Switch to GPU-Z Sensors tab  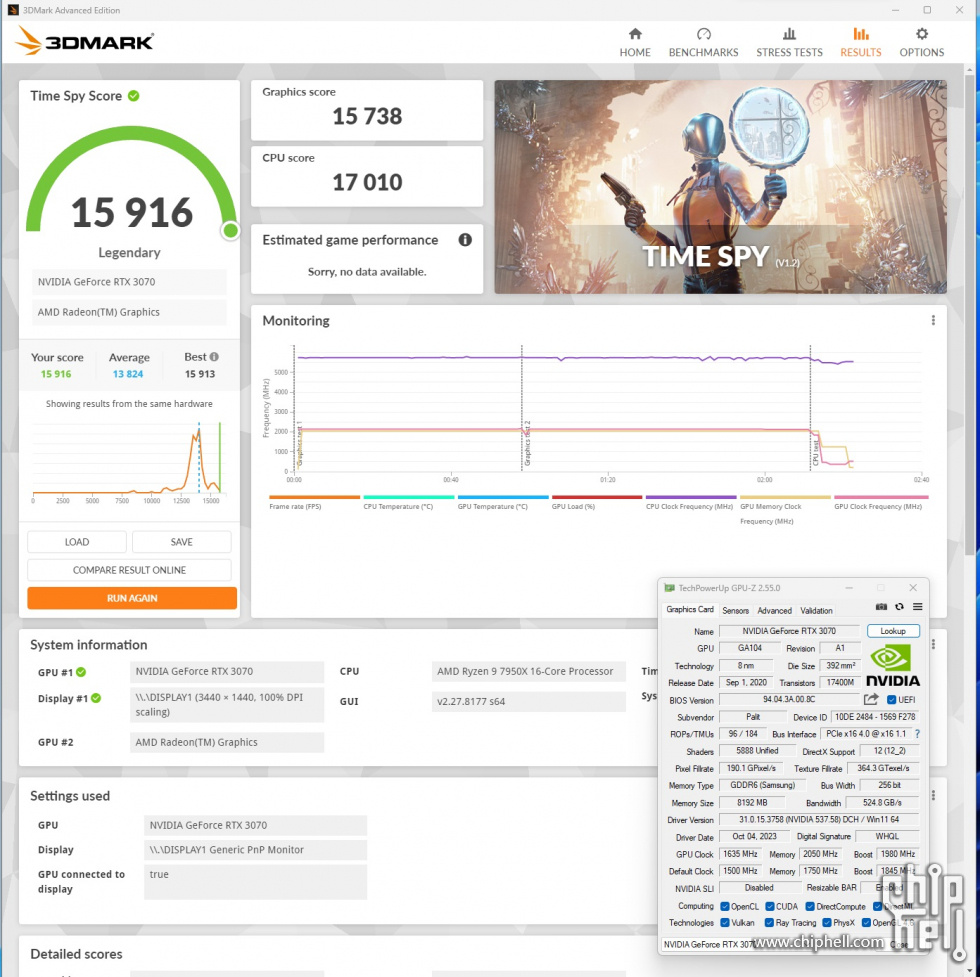(735, 611)
